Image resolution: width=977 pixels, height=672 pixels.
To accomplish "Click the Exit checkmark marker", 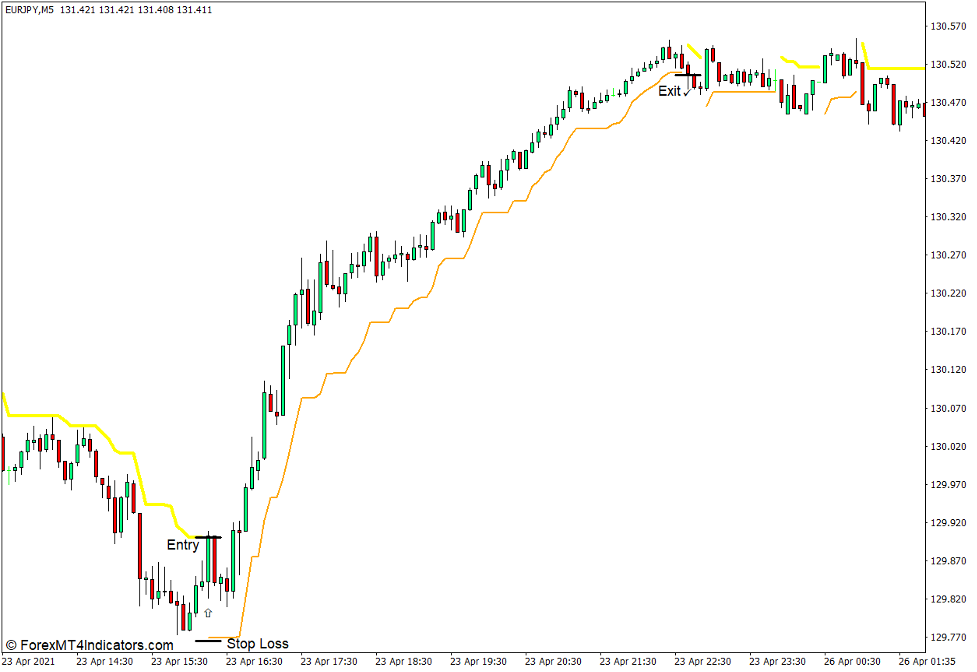I will click(x=688, y=90).
